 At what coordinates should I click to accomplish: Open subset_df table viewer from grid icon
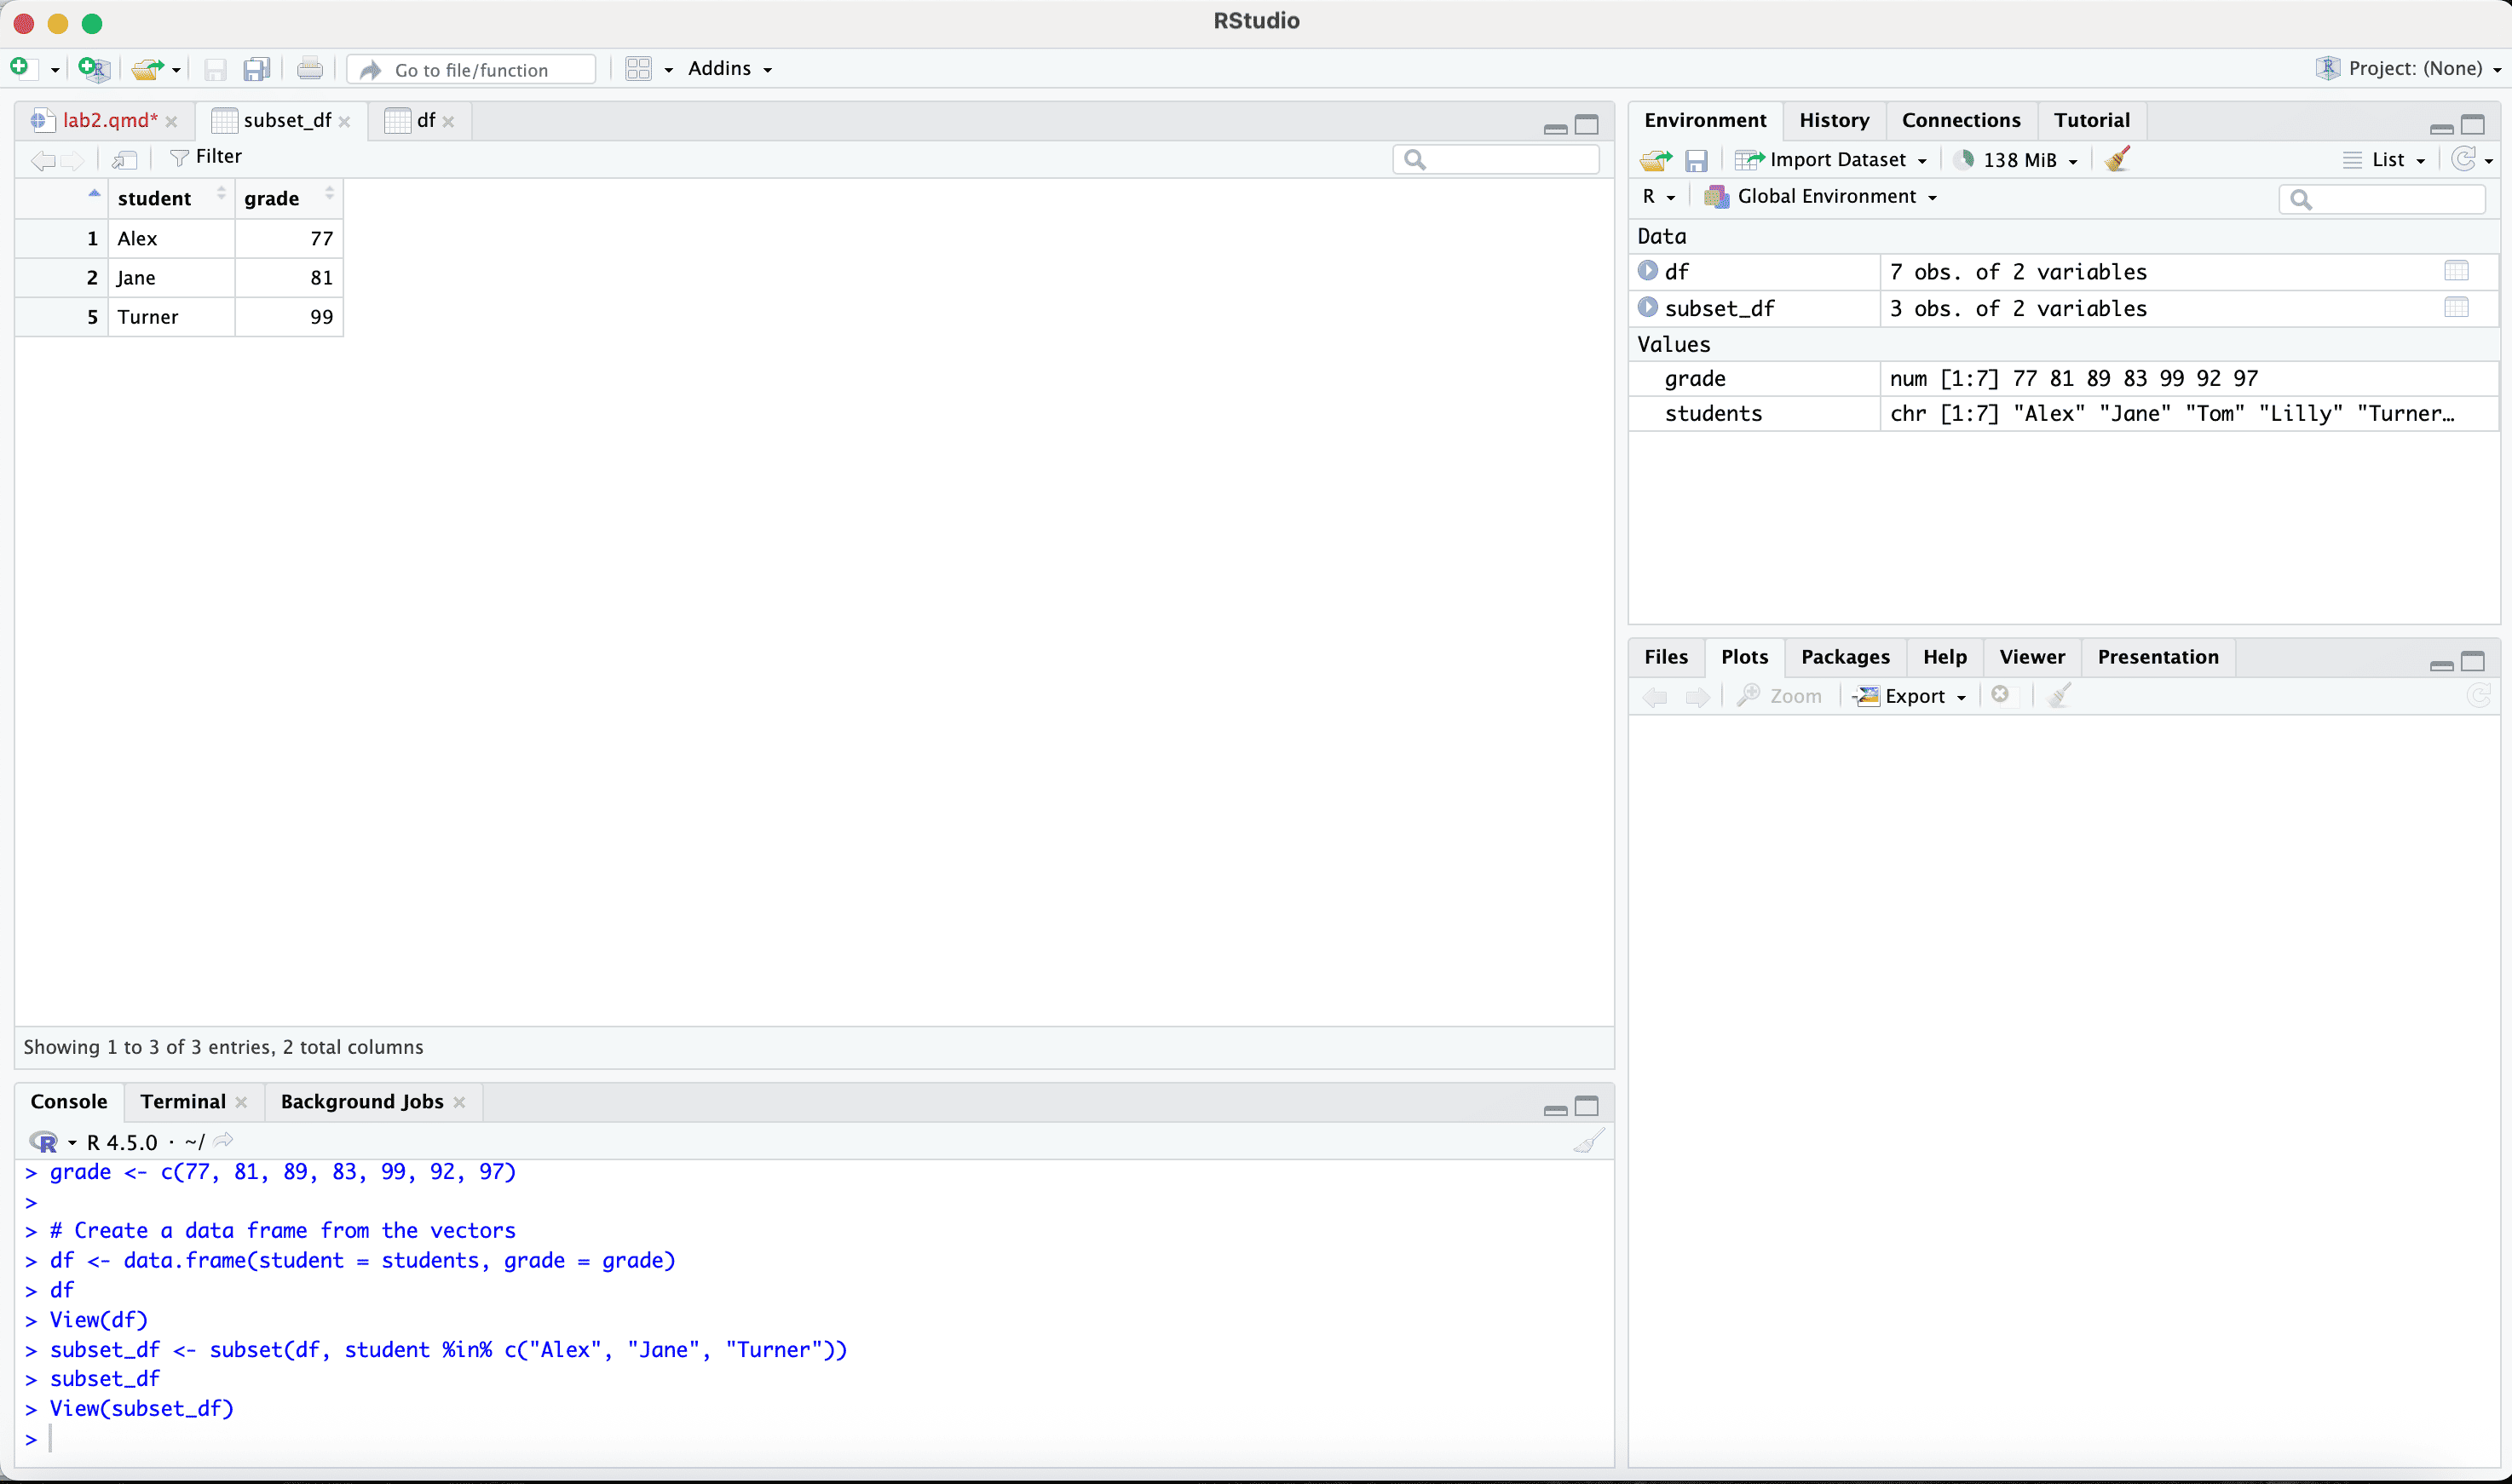2456,308
